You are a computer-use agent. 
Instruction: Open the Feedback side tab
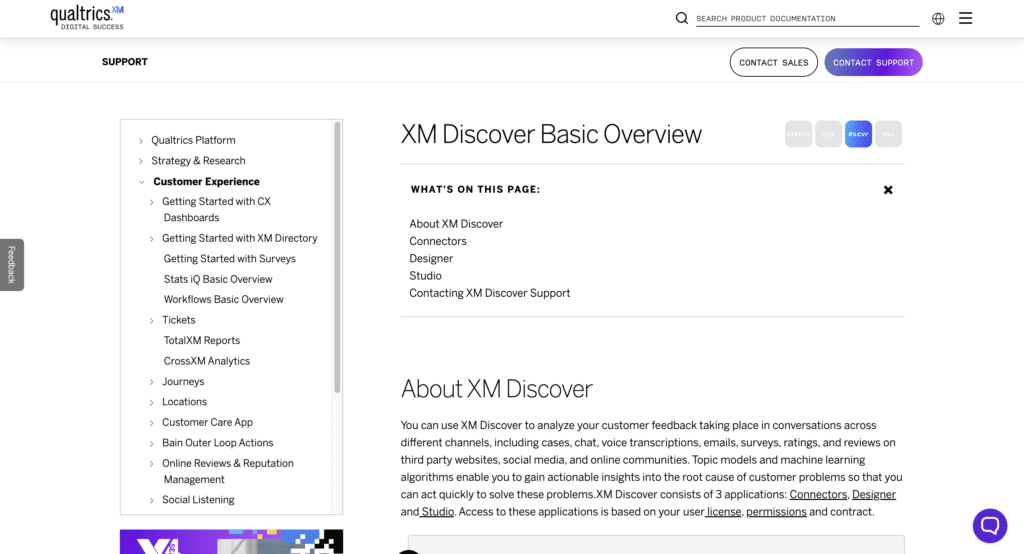[12, 265]
